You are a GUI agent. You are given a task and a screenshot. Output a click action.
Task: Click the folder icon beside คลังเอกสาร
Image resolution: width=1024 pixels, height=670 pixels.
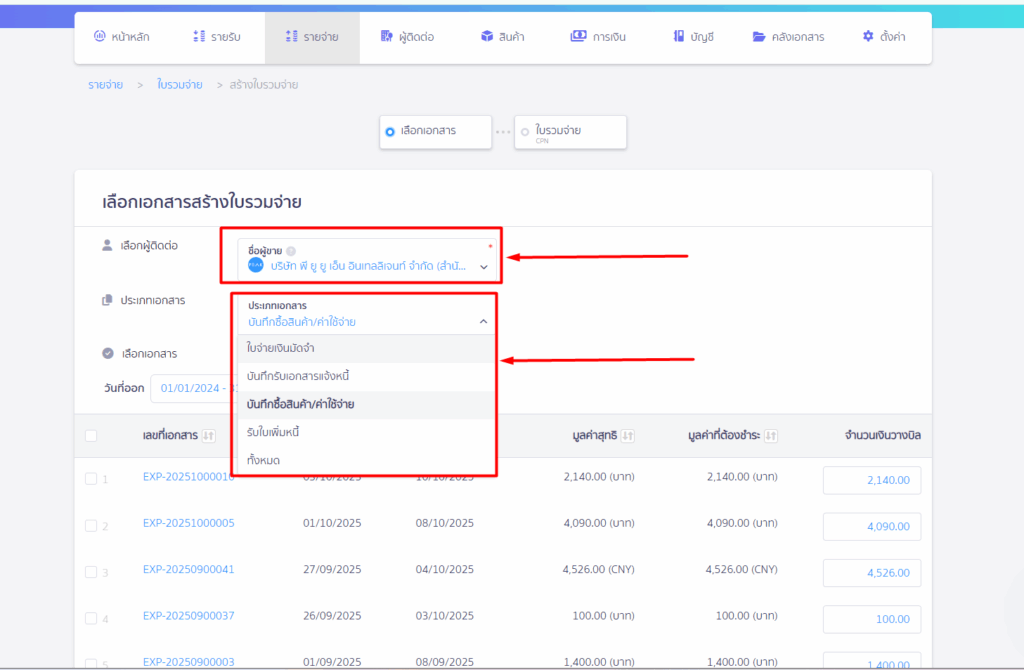pos(759,37)
